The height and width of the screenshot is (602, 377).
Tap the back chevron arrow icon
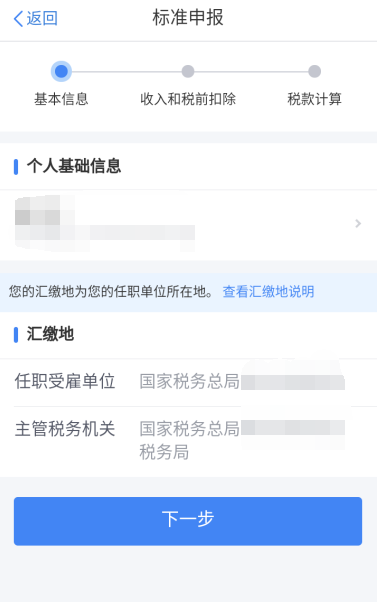coord(18,18)
